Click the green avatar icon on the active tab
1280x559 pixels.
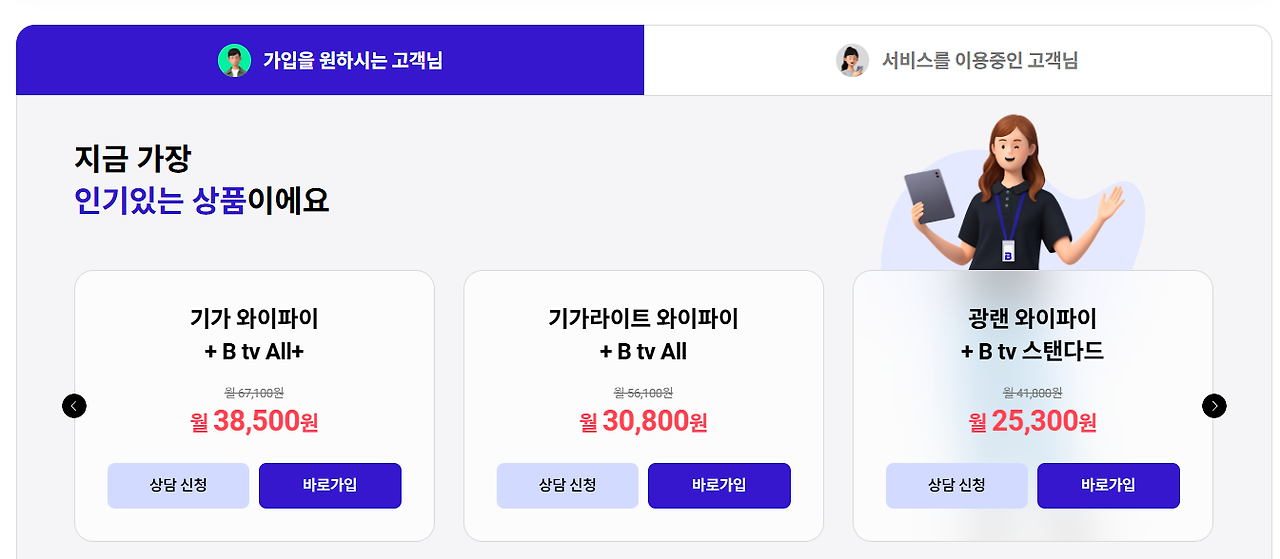tap(234, 60)
